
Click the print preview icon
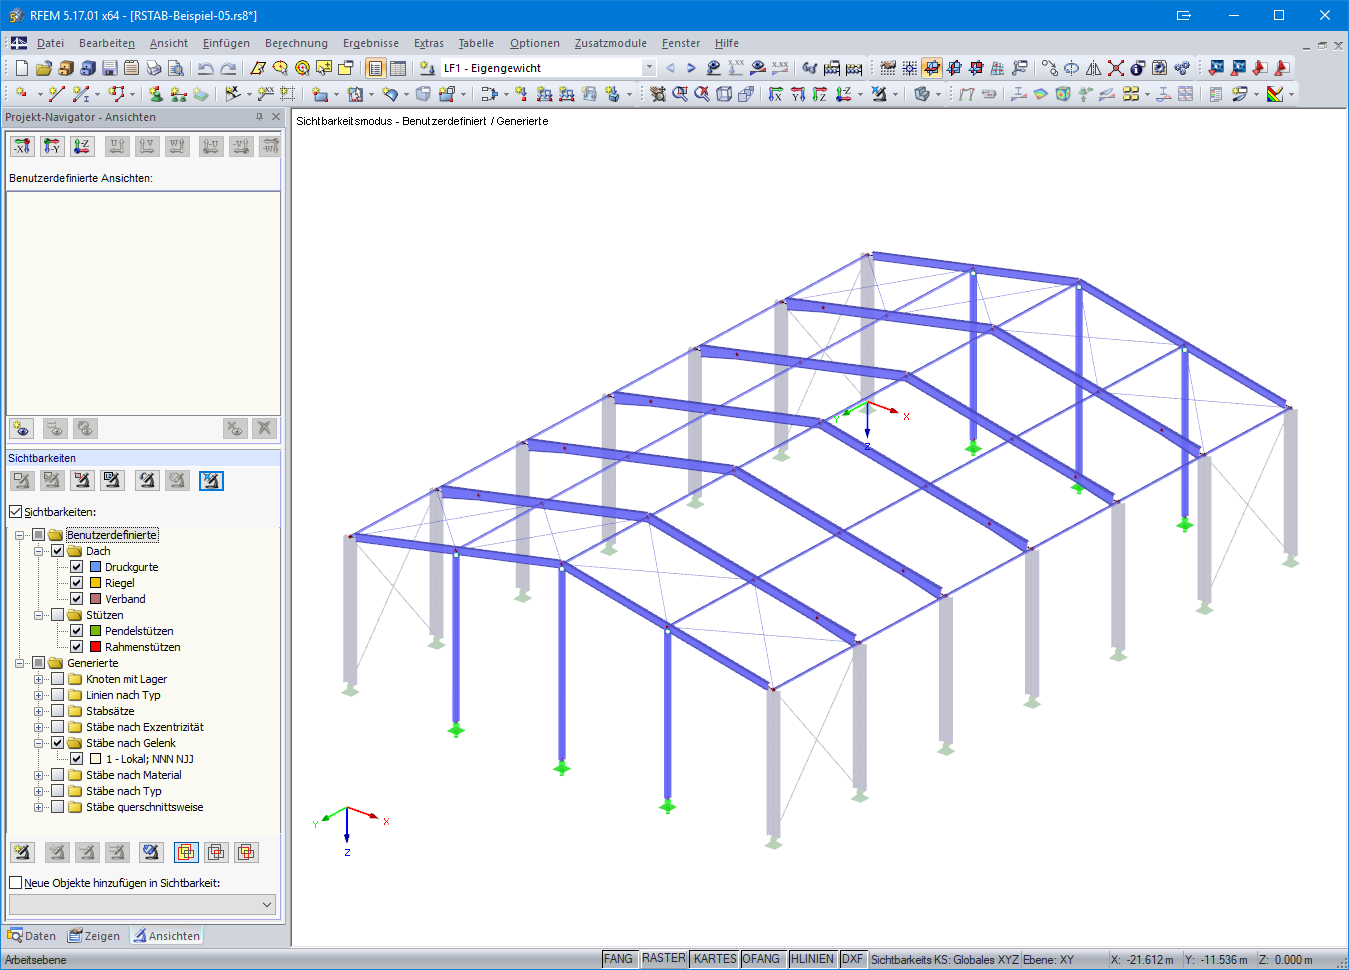(175, 68)
